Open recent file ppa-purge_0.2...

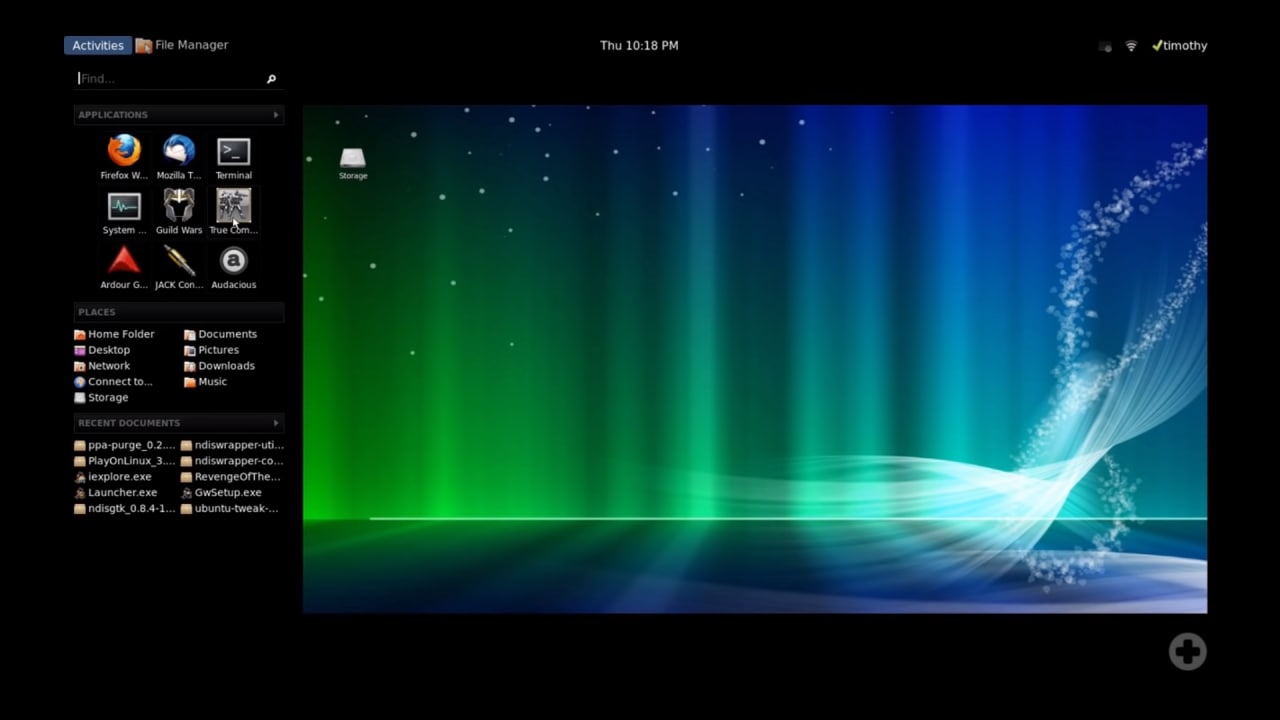[x=125, y=445]
